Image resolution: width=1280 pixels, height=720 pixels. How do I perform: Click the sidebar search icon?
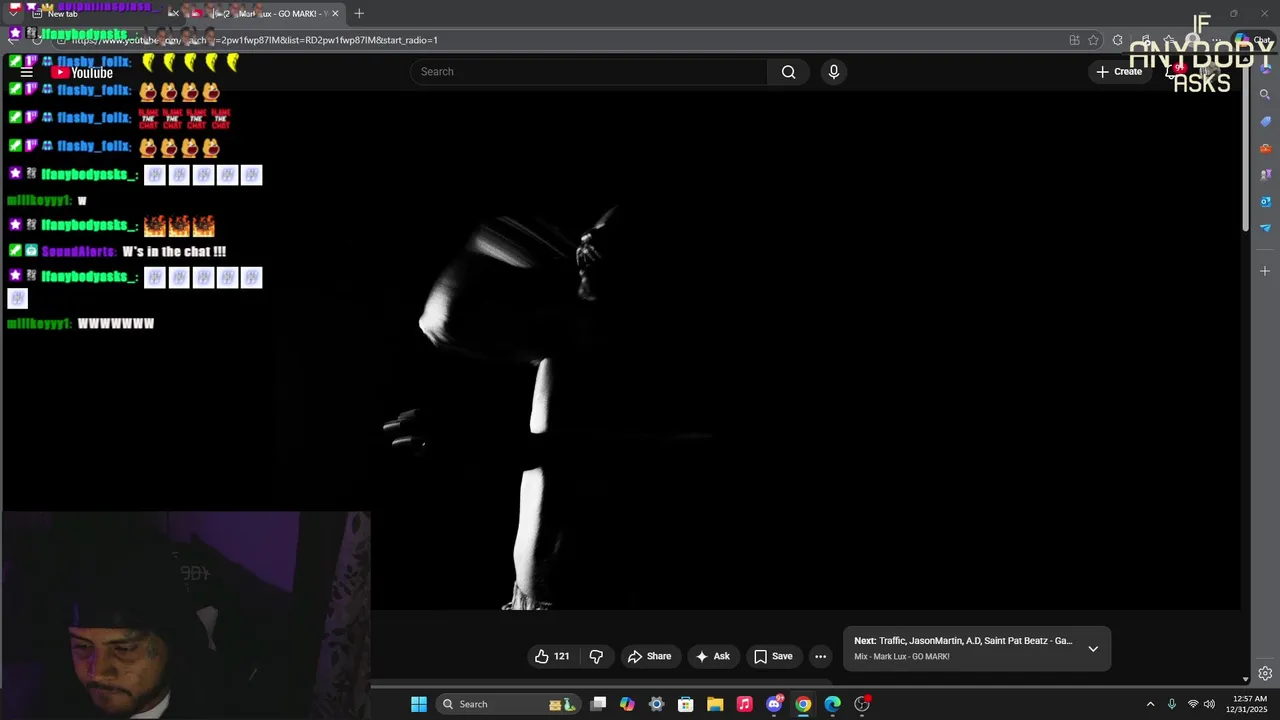click(x=1265, y=95)
